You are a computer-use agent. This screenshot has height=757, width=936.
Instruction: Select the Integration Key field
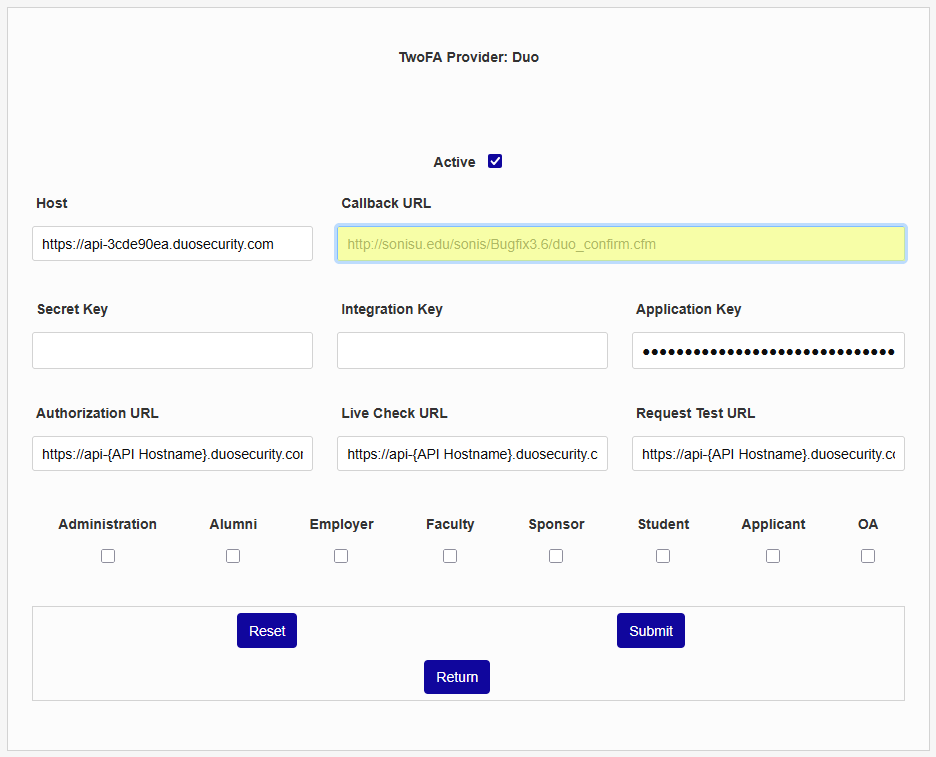point(472,351)
